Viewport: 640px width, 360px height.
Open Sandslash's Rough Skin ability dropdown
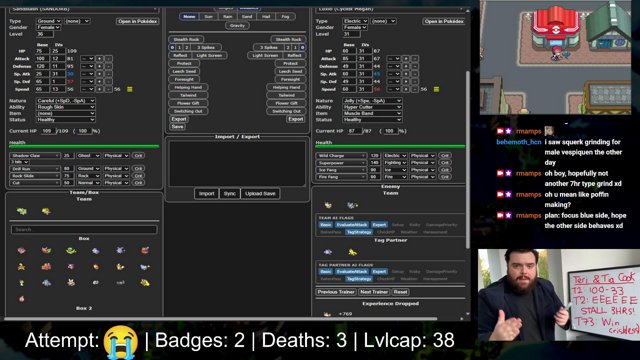pyautogui.click(x=66, y=107)
